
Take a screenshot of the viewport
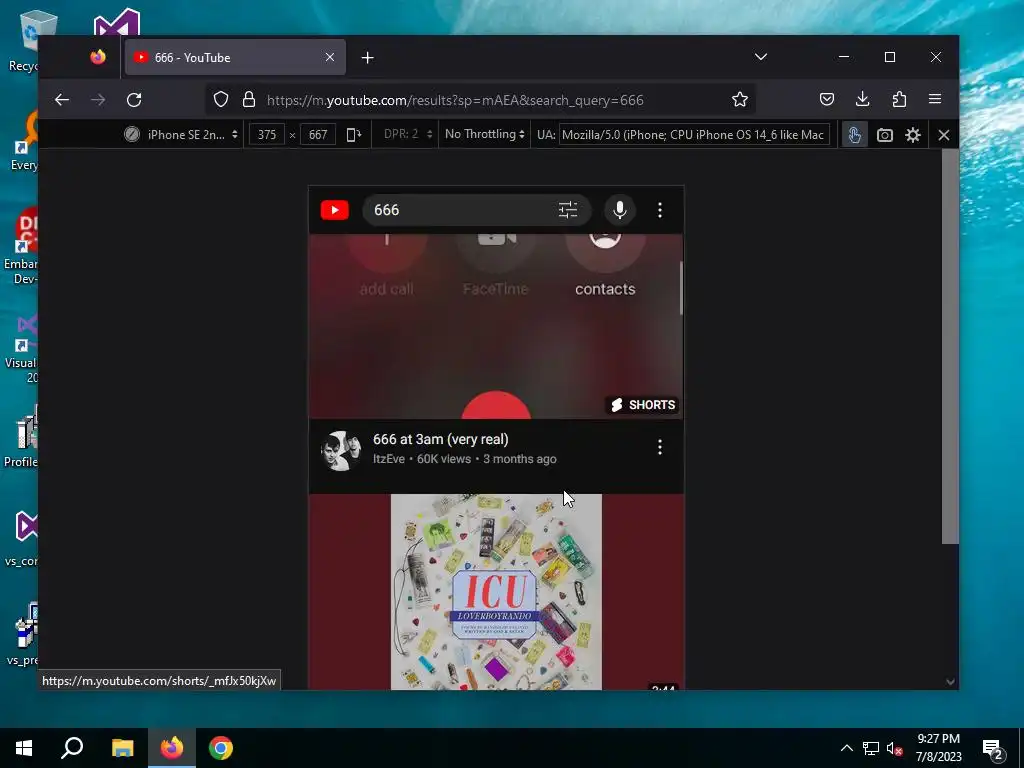click(884, 135)
